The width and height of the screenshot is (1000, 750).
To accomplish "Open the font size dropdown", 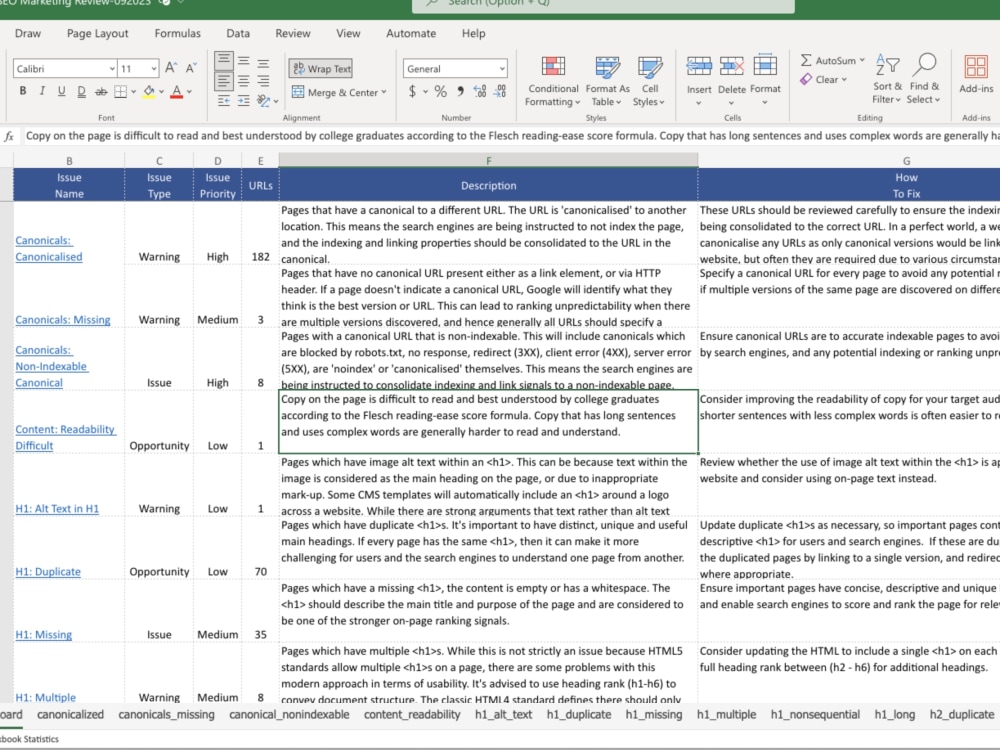I will pos(154,68).
